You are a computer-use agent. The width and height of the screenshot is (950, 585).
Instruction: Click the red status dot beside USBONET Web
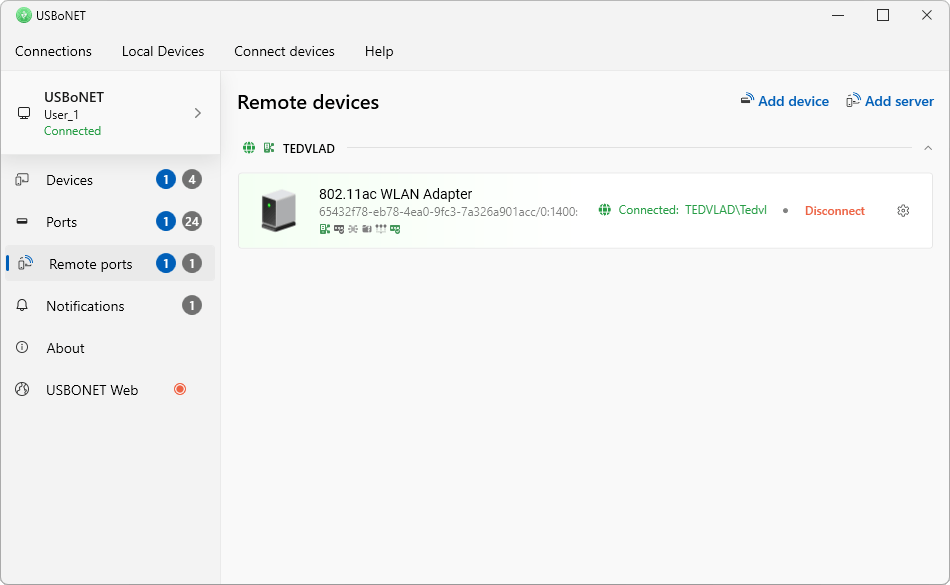click(x=180, y=389)
